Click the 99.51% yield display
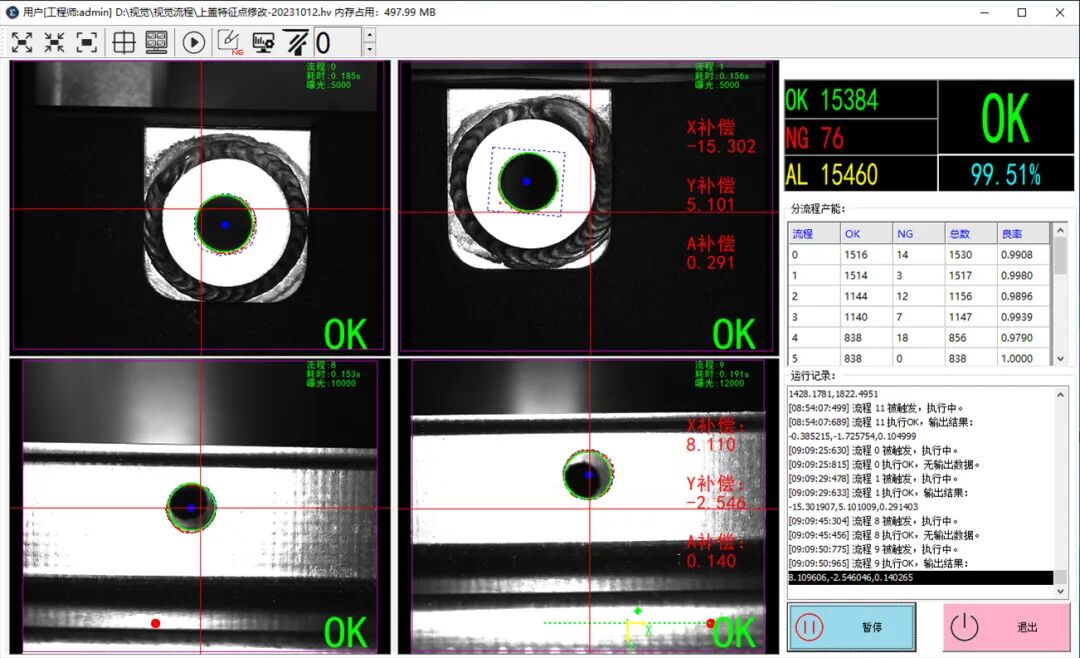Screen dimensions: 1080x658 (1006, 174)
